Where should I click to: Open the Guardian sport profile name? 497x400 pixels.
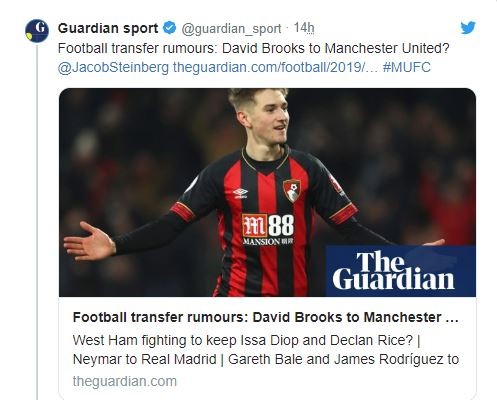coord(108,28)
